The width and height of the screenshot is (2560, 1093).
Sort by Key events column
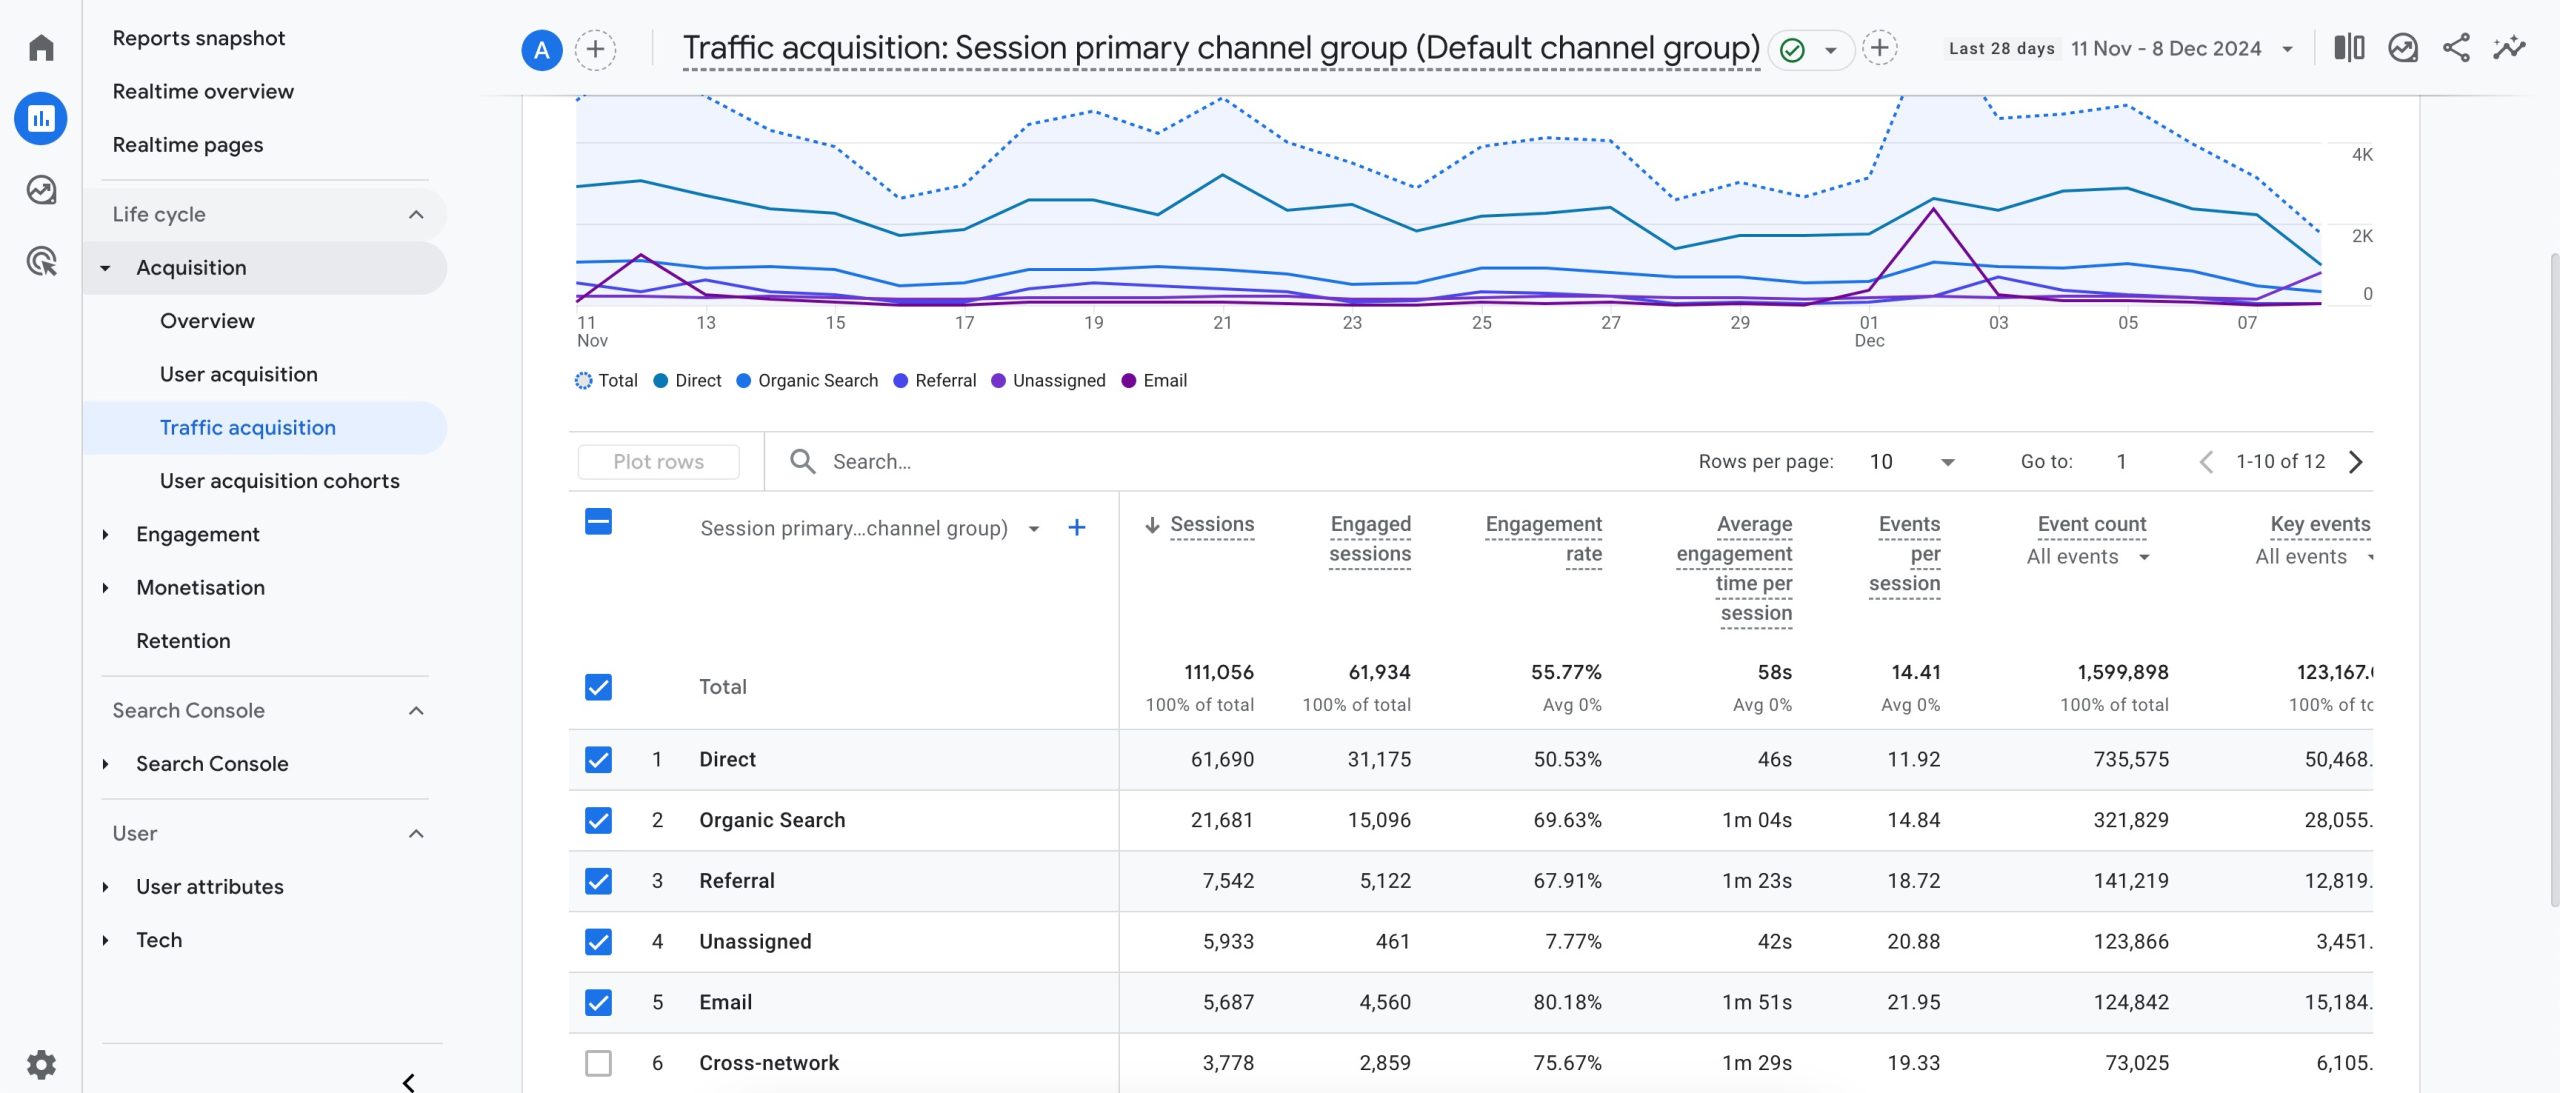(2320, 524)
